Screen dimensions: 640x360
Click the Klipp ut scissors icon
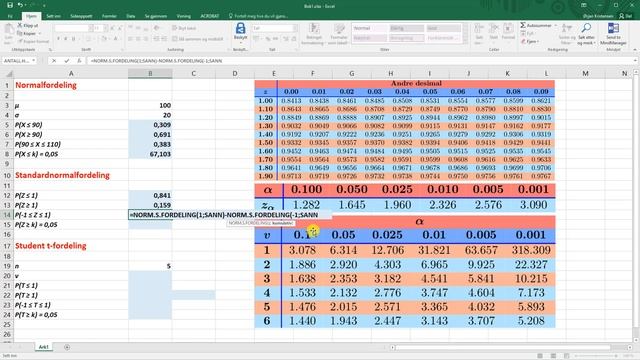tap(20, 25)
